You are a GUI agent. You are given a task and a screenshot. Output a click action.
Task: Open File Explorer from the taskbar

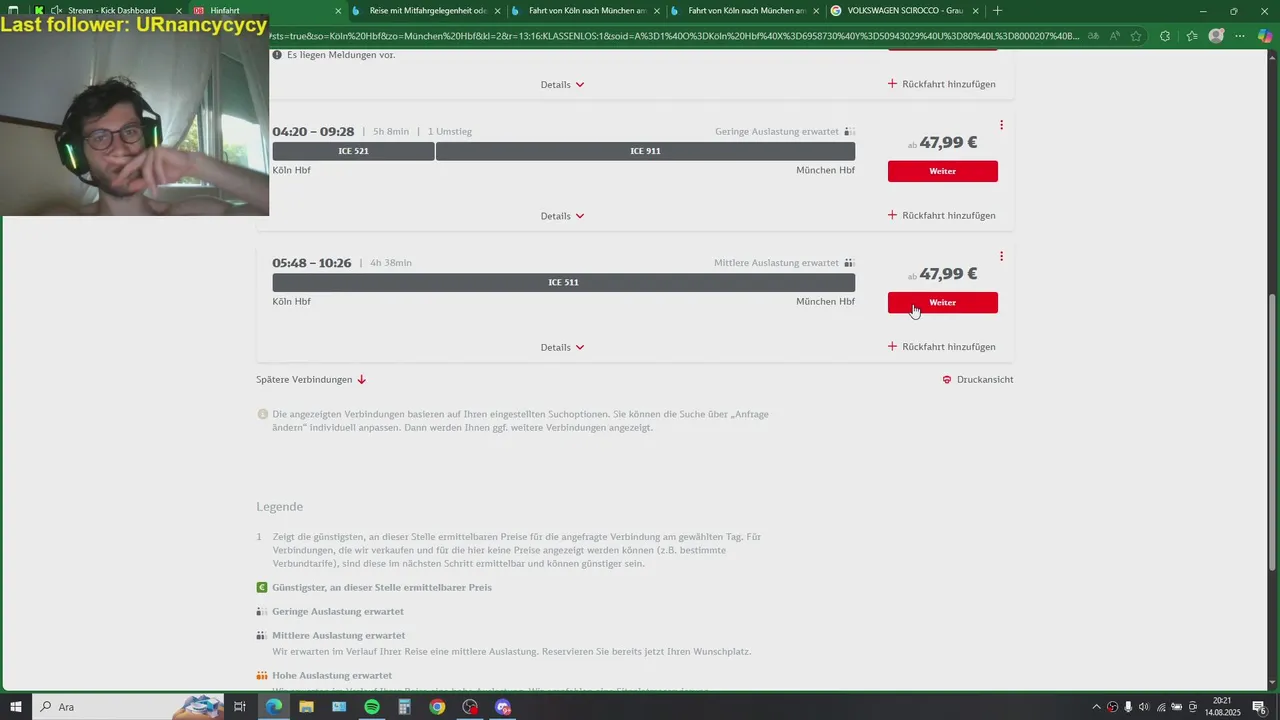(x=306, y=707)
